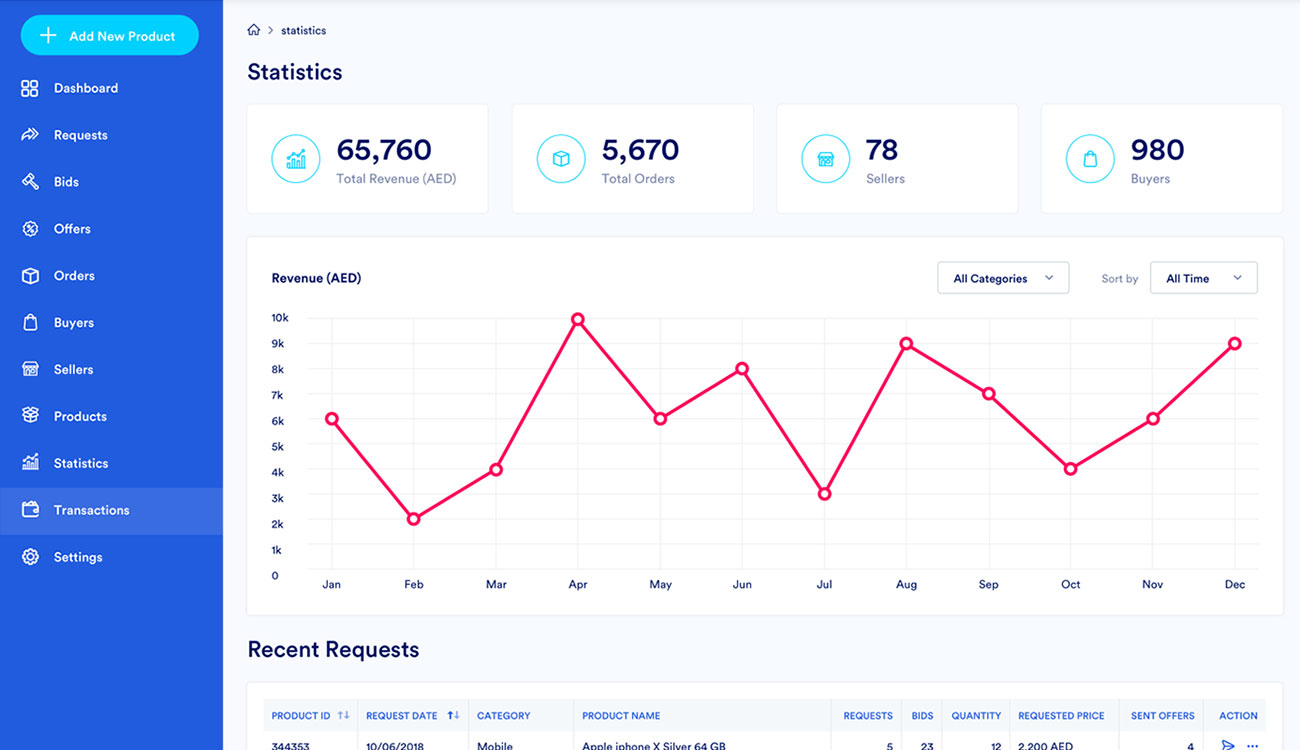Open the Offers section in sidebar
Image resolution: width=1300 pixels, height=750 pixels.
point(72,229)
